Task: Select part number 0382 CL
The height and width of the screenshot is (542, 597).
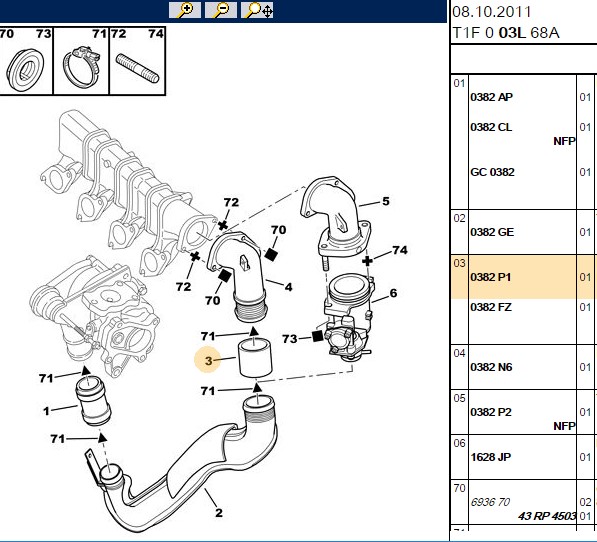Action: coord(491,127)
